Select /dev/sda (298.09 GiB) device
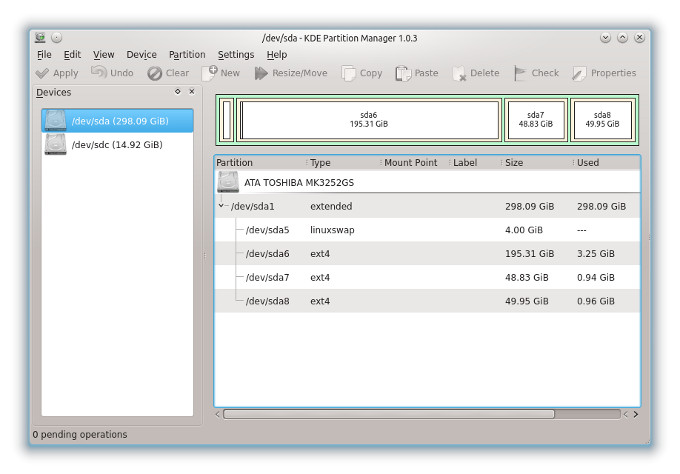The width and height of the screenshot is (680, 474). tap(118, 121)
